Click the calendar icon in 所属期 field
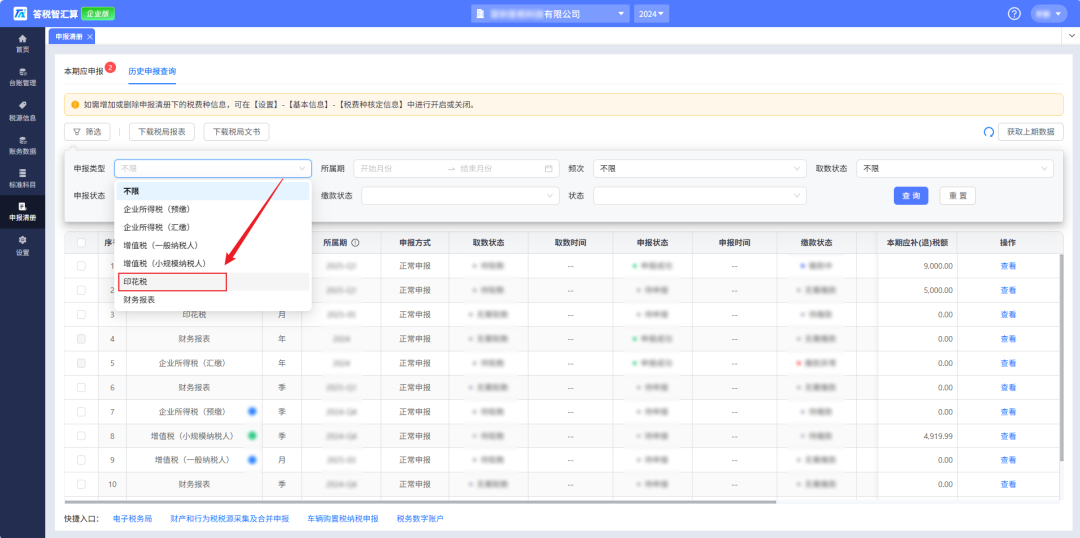Image resolution: width=1080 pixels, height=538 pixels. 548,169
